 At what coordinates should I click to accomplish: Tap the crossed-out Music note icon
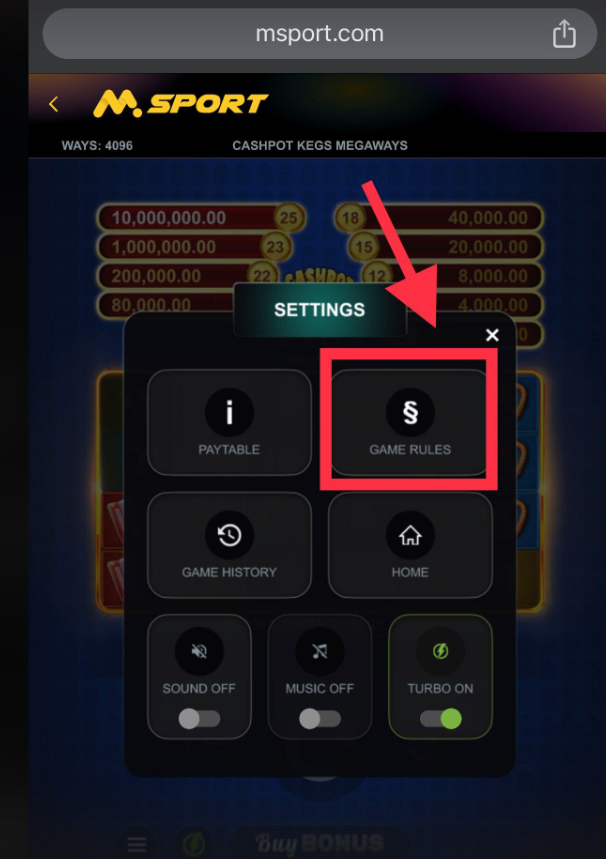[319, 651]
